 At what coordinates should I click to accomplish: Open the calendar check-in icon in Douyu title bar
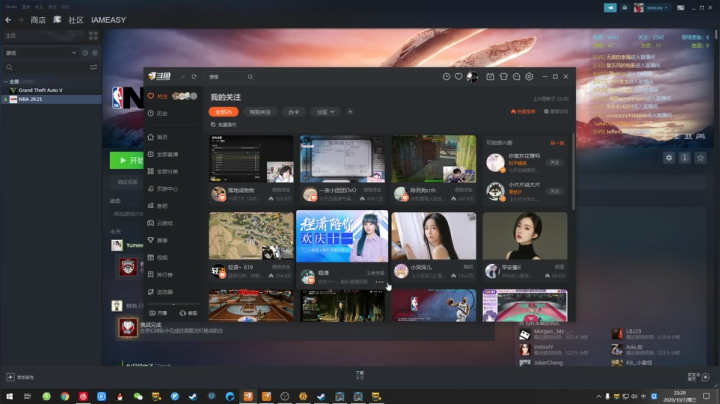pos(490,77)
